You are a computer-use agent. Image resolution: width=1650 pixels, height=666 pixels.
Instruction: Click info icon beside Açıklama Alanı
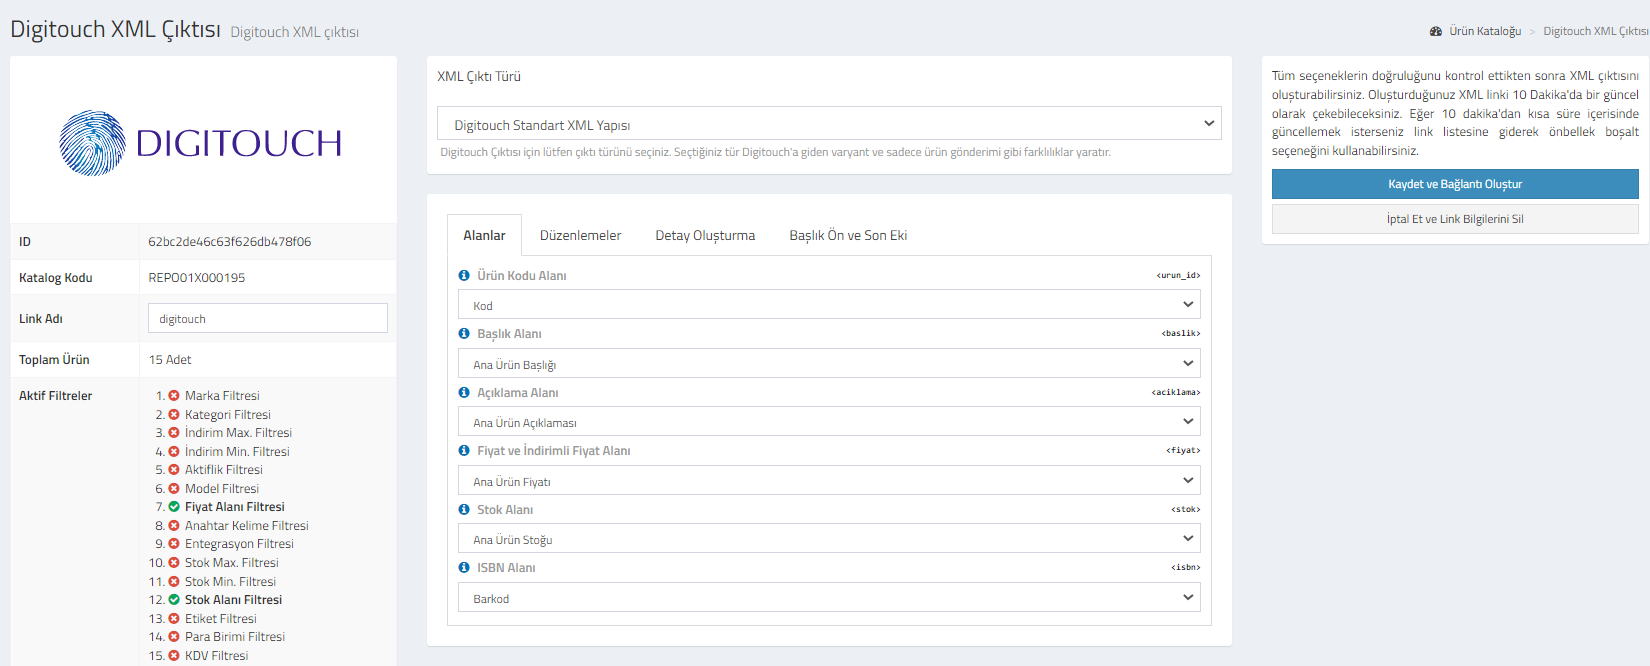(464, 393)
